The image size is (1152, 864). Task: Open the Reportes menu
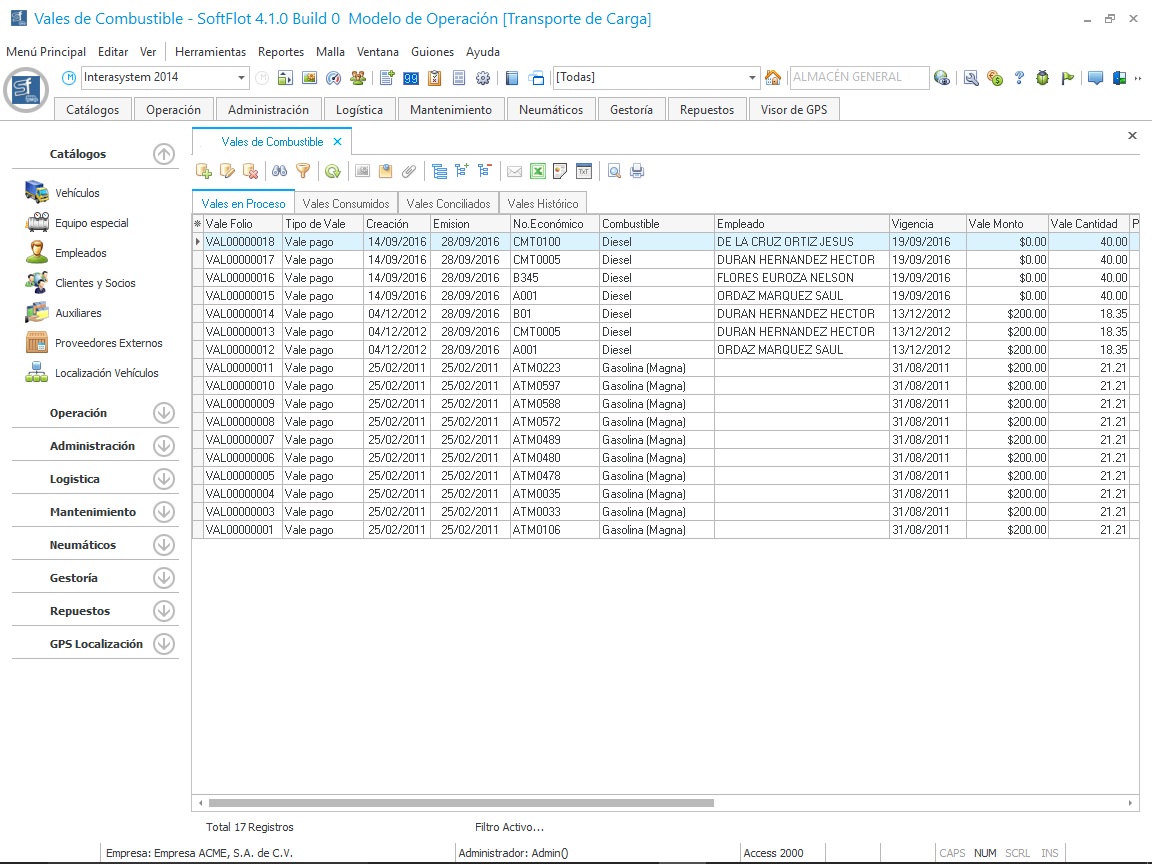(280, 52)
